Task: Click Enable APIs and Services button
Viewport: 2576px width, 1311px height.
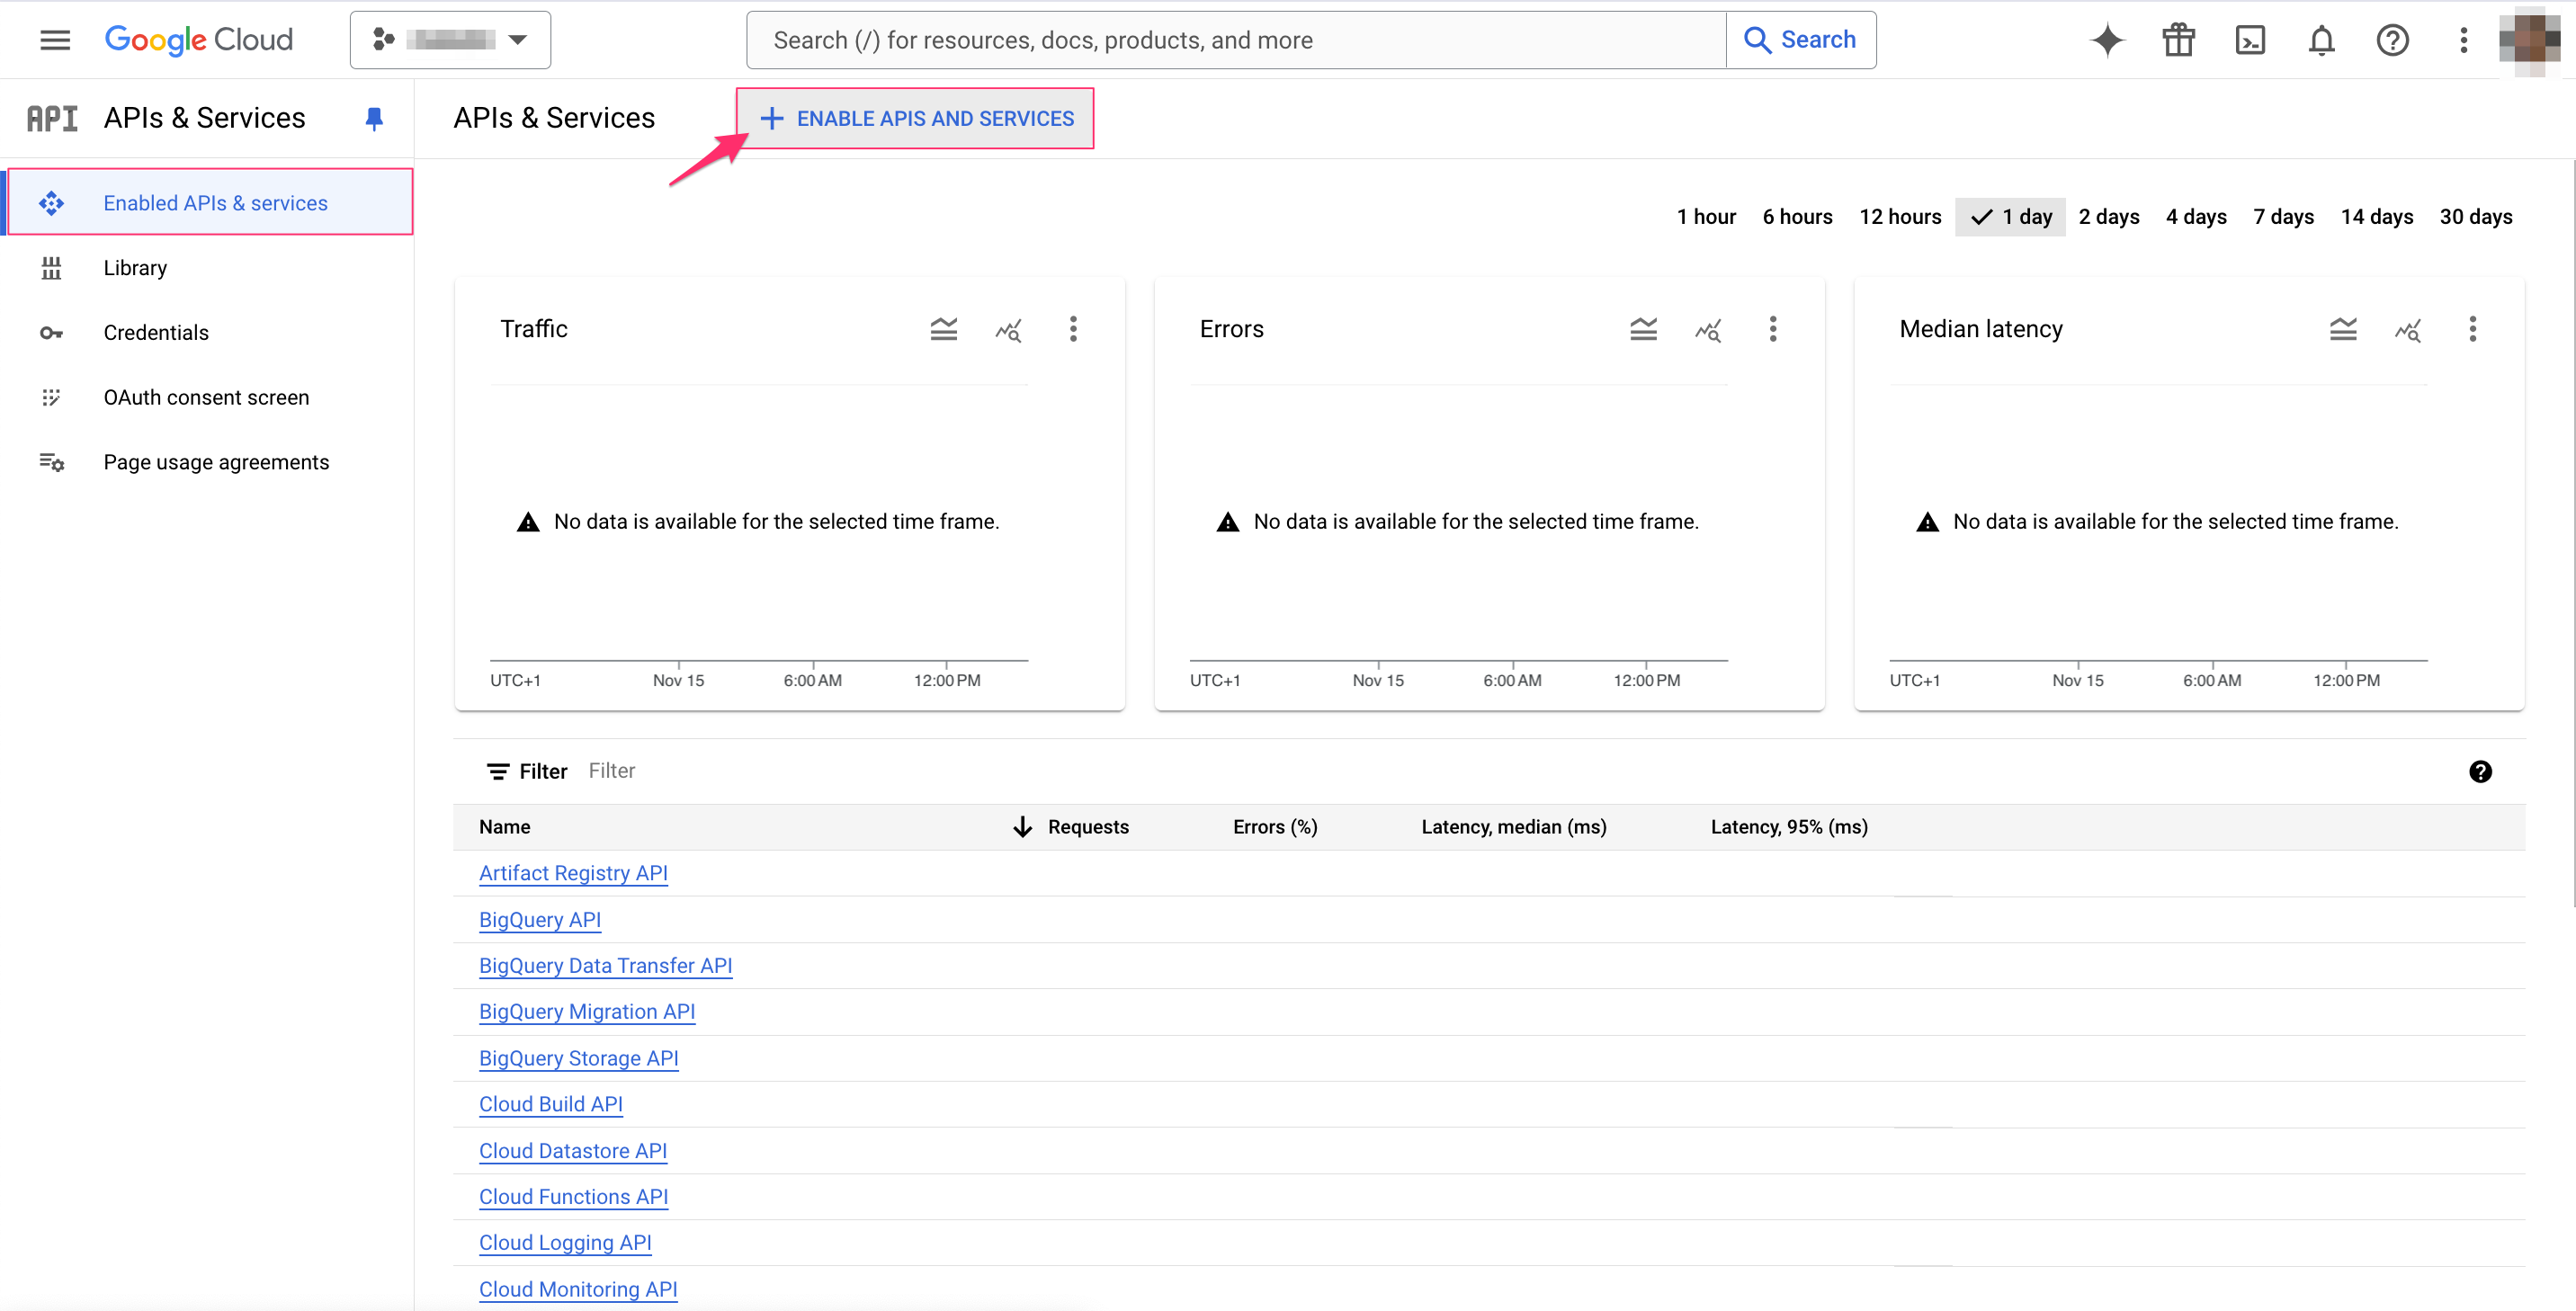Action: click(x=915, y=118)
